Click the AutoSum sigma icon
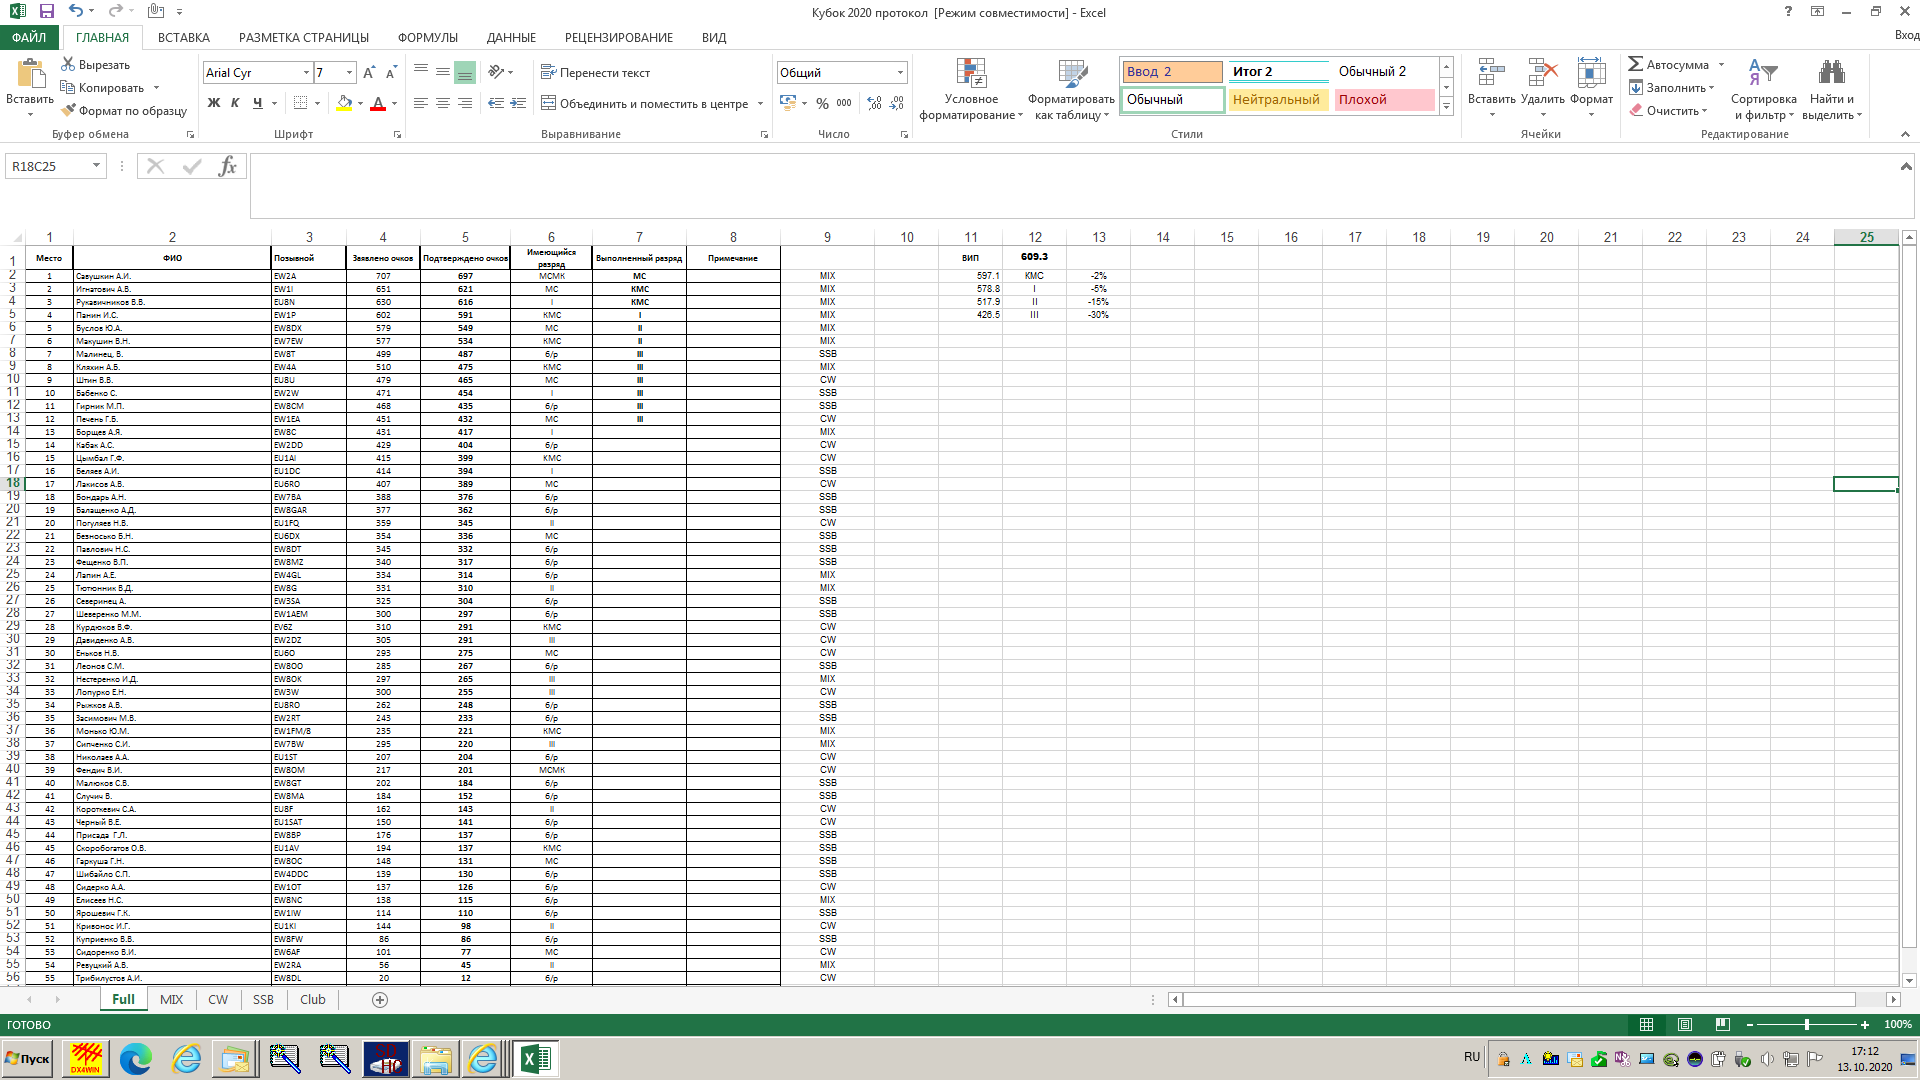This screenshot has width=1920, height=1080. [1636, 64]
